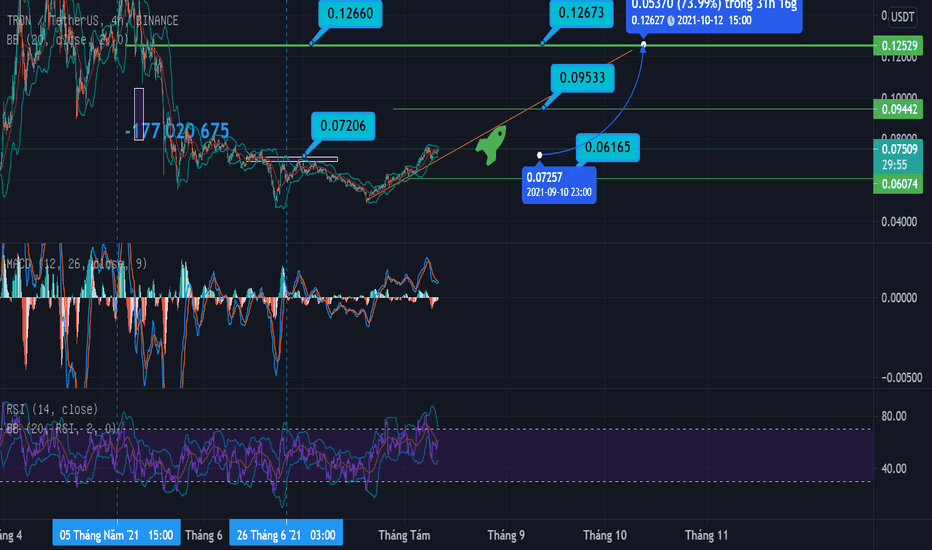Click the 0.12529 green price axis tag
Image resolution: width=932 pixels, height=550 pixels.
click(x=898, y=46)
